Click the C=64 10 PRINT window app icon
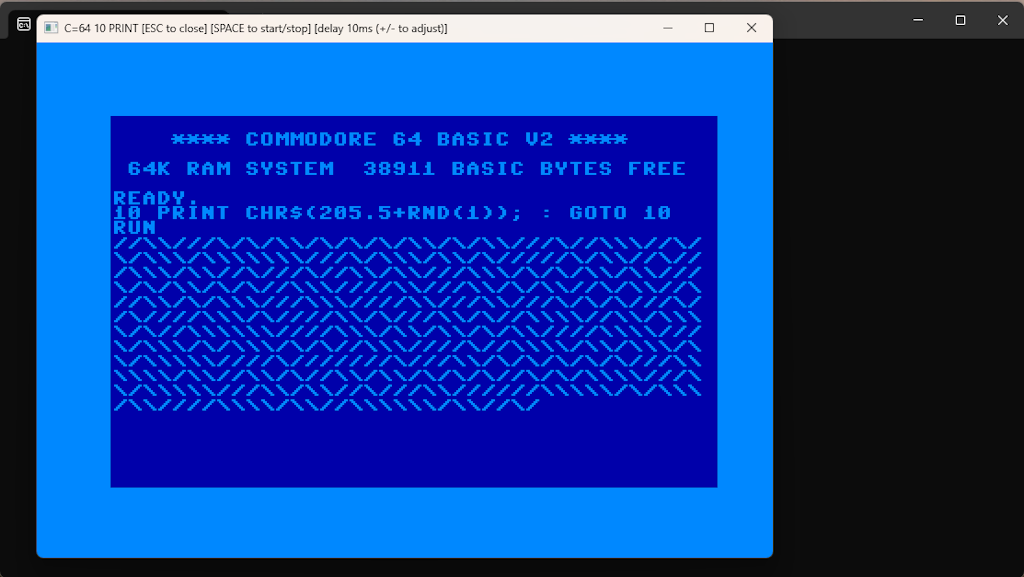The width and height of the screenshot is (1024, 577). [x=51, y=28]
